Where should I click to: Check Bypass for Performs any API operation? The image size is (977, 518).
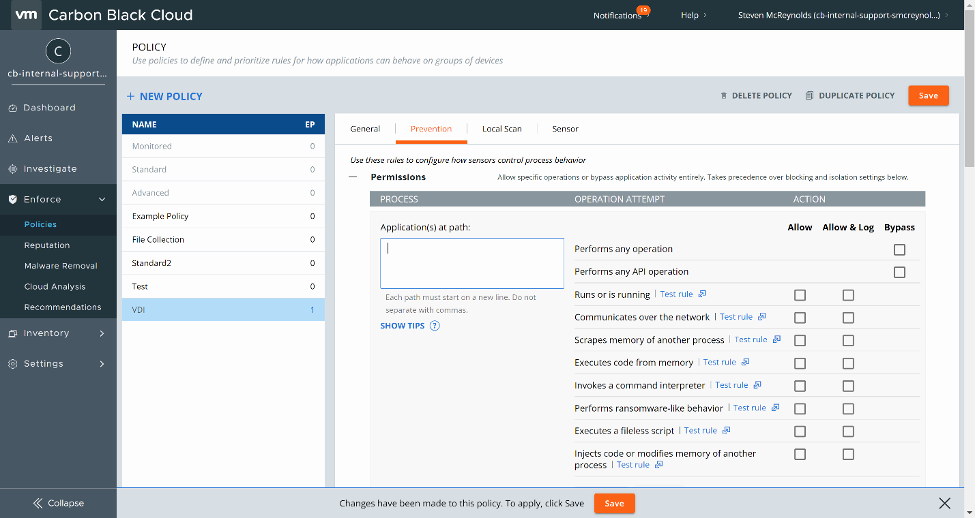coord(899,272)
